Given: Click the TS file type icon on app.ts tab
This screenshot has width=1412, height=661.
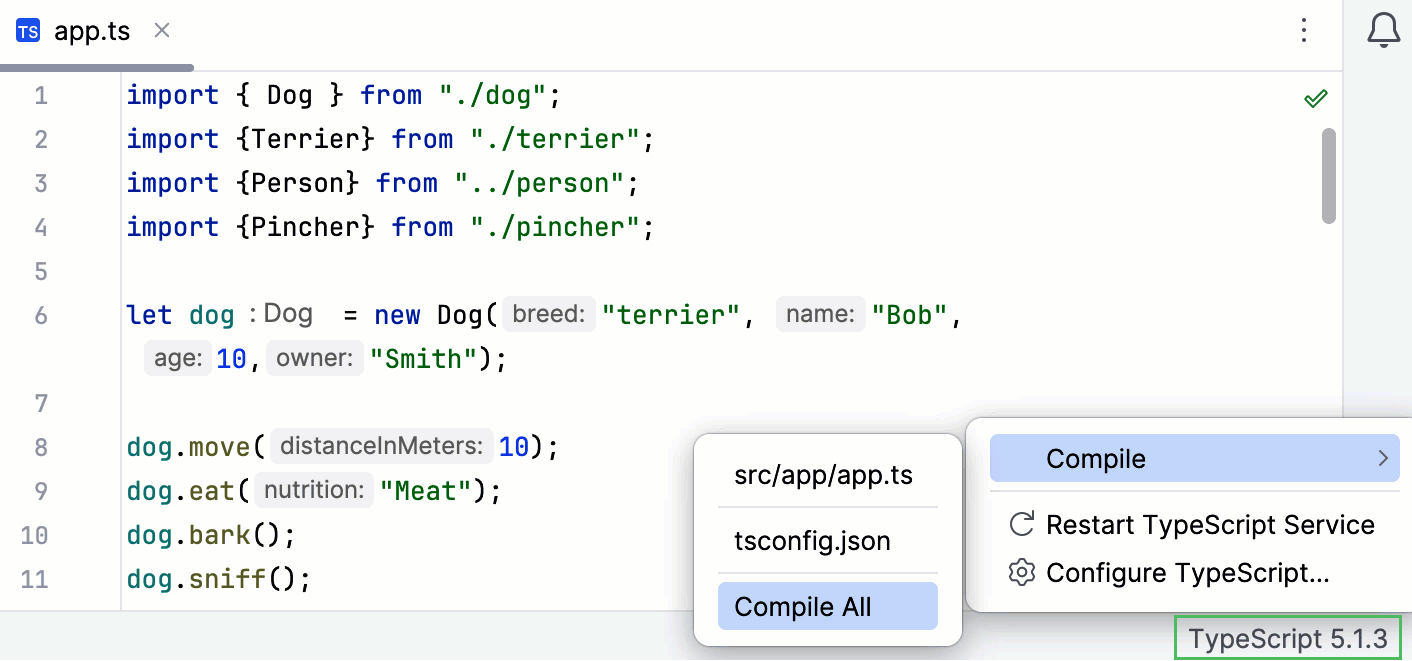Looking at the screenshot, I should [x=27, y=30].
